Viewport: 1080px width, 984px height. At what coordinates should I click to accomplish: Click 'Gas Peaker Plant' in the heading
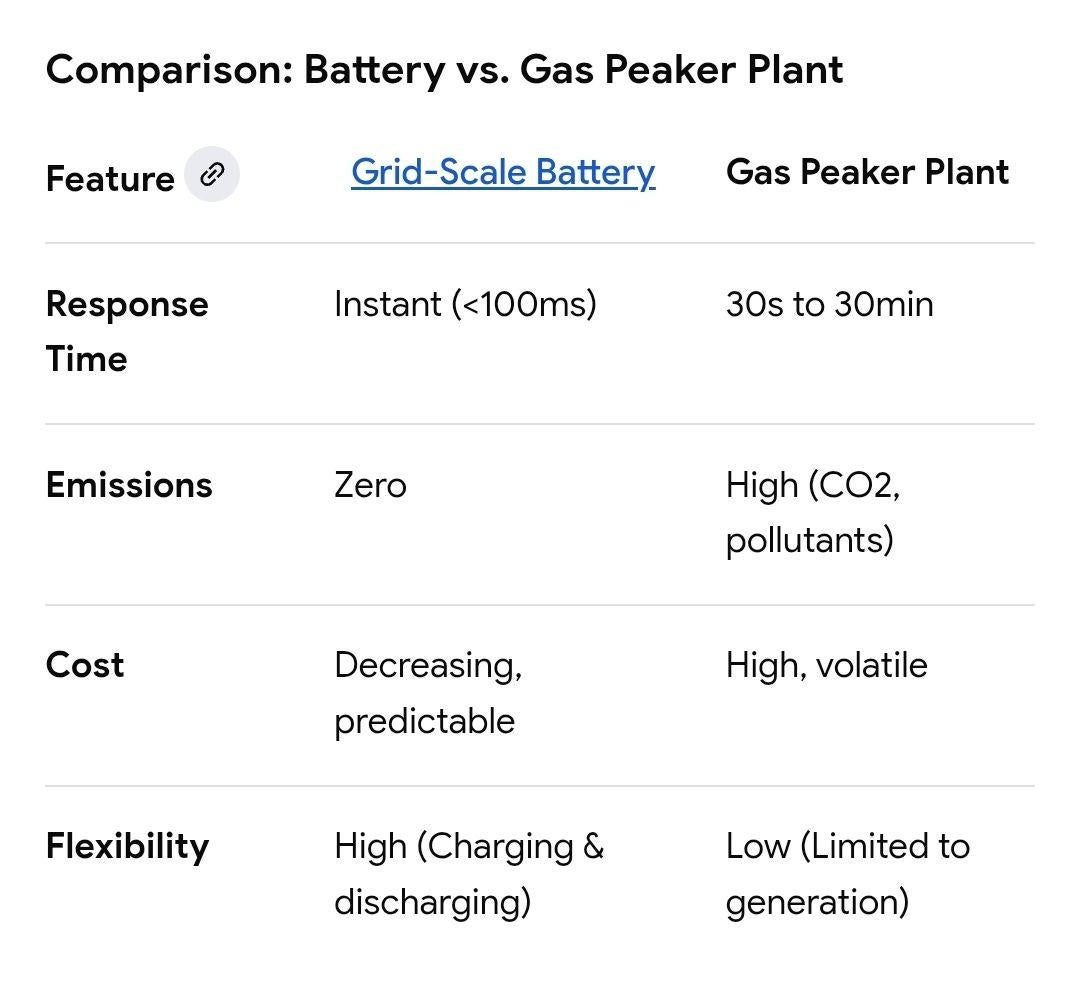(681, 70)
